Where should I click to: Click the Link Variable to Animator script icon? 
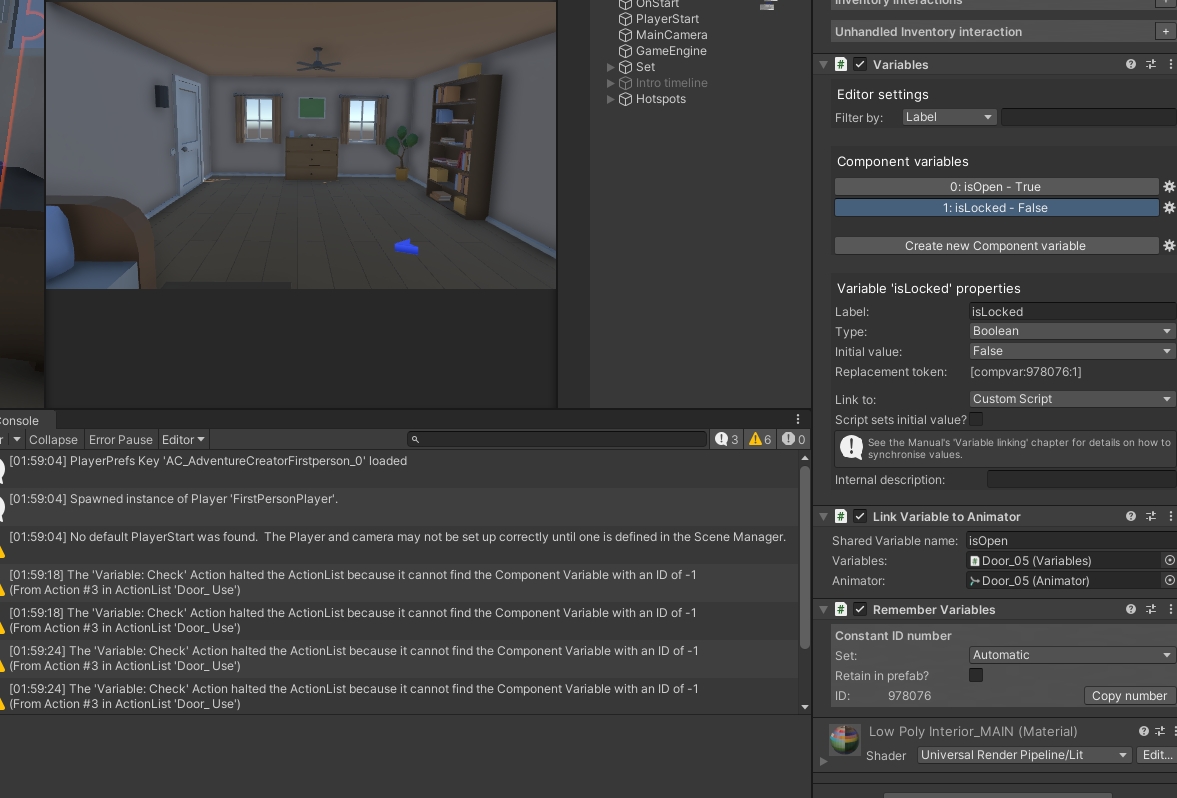[841, 516]
